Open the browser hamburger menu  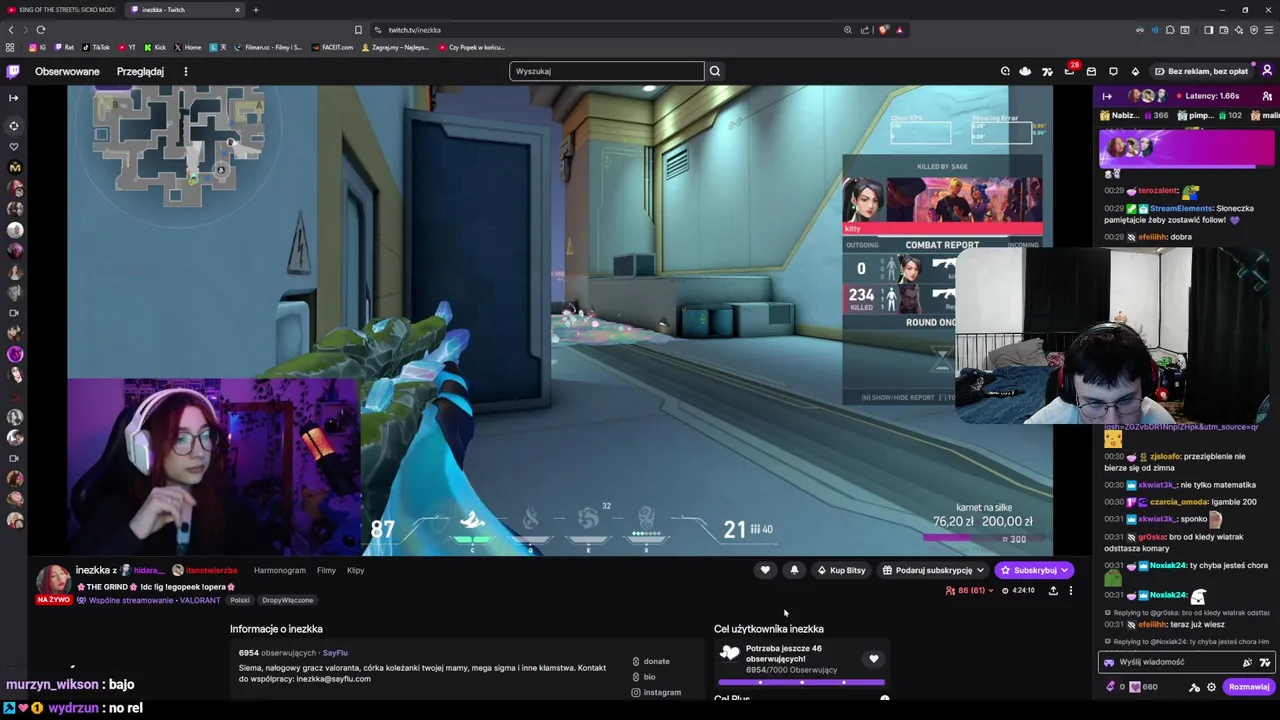point(1267,30)
